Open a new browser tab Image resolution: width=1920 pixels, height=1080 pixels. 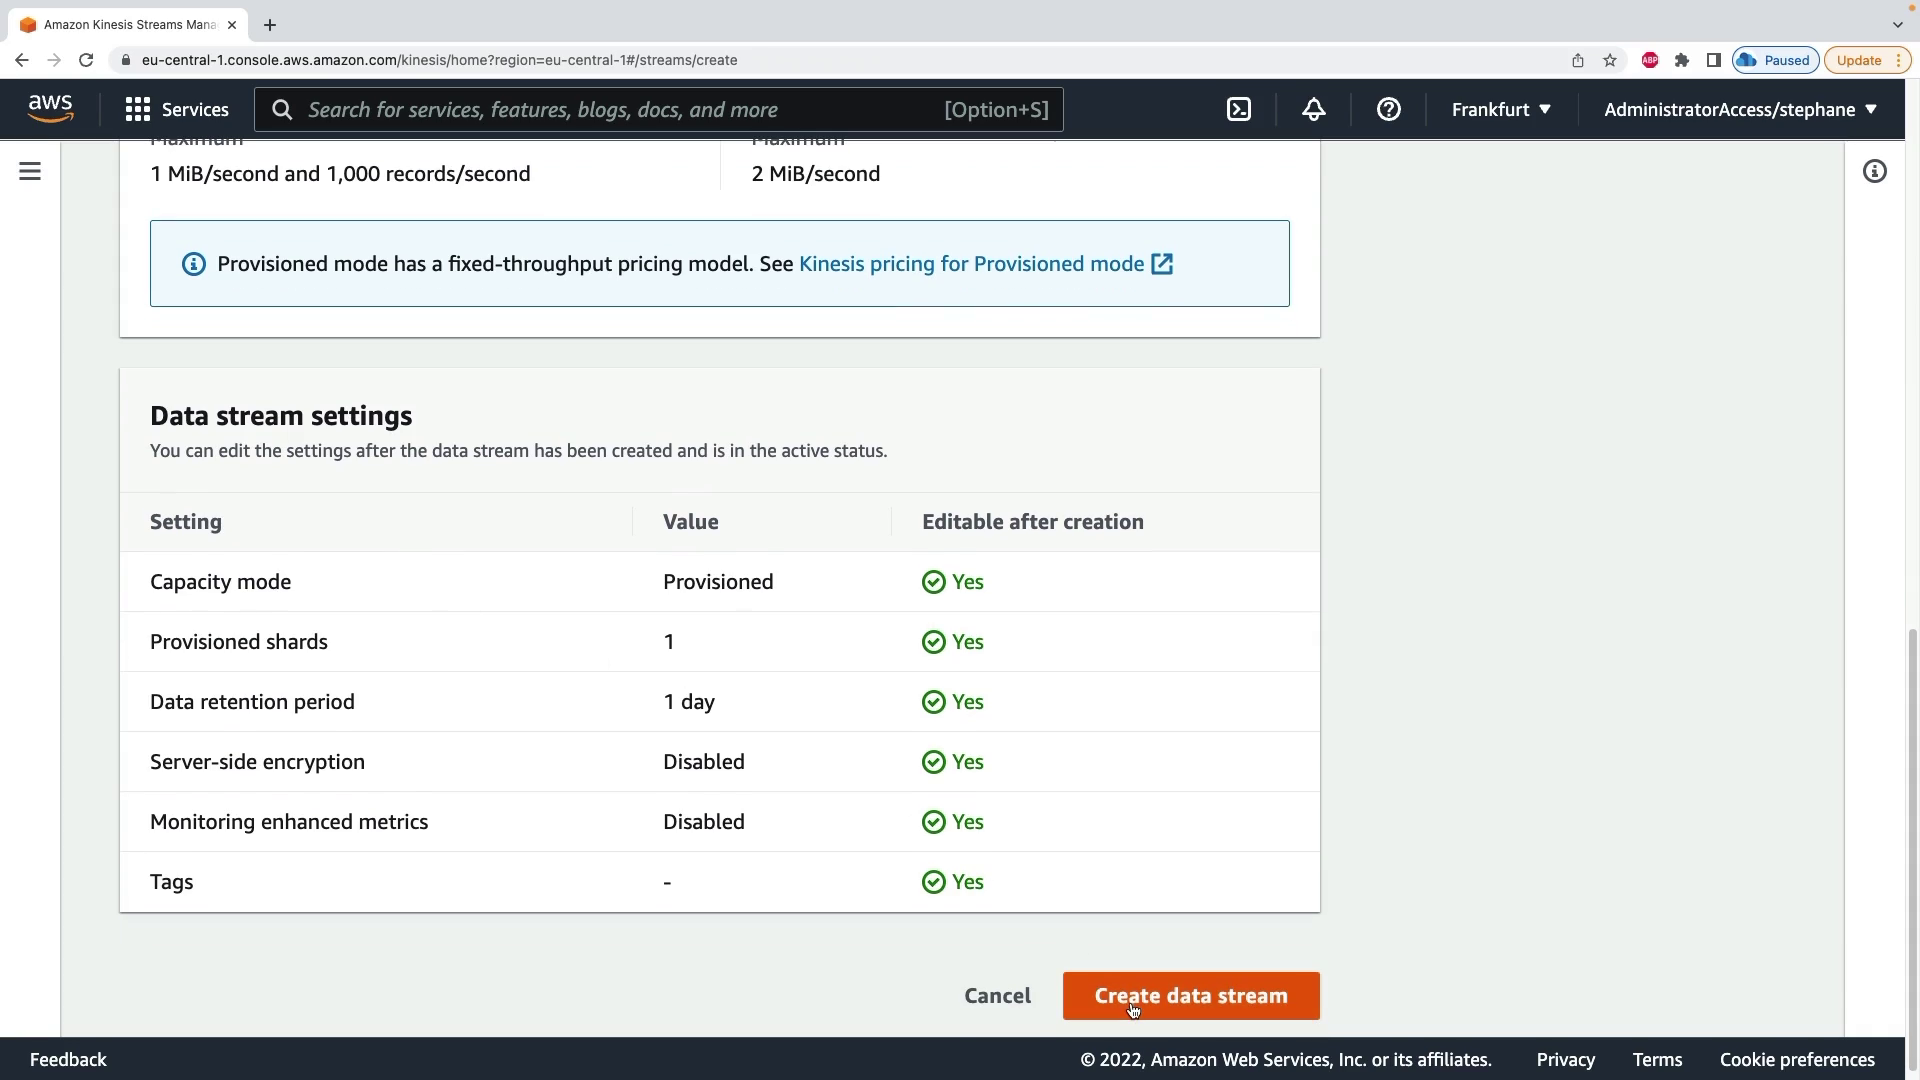[269, 25]
